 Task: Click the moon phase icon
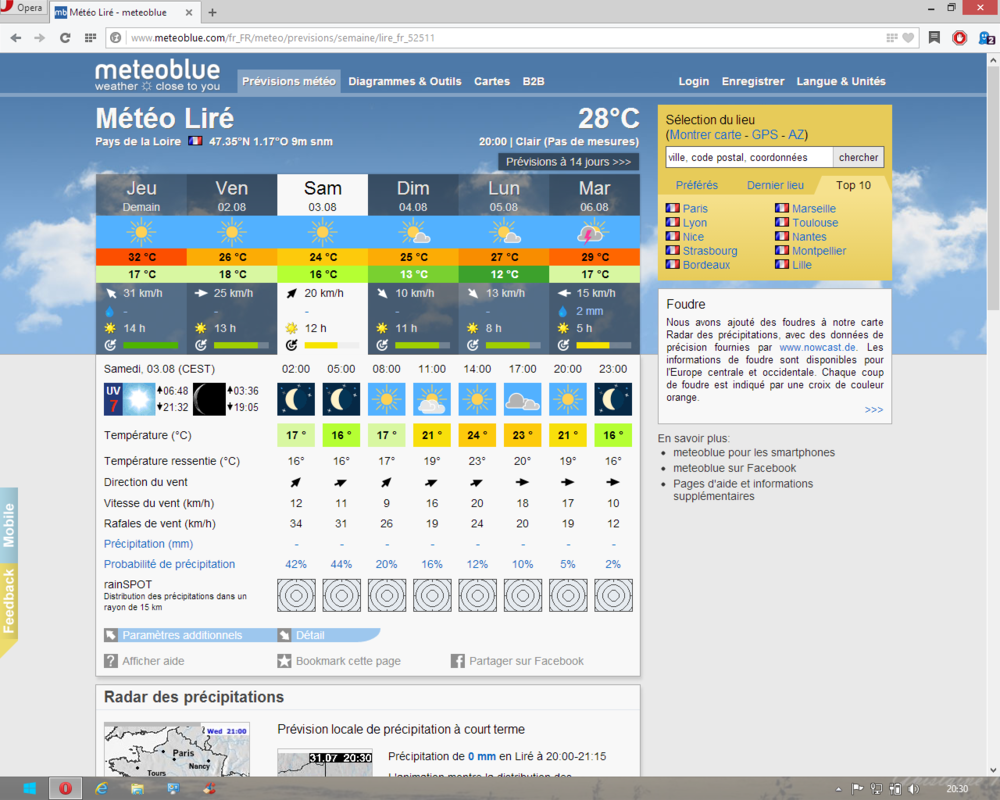(x=209, y=399)
